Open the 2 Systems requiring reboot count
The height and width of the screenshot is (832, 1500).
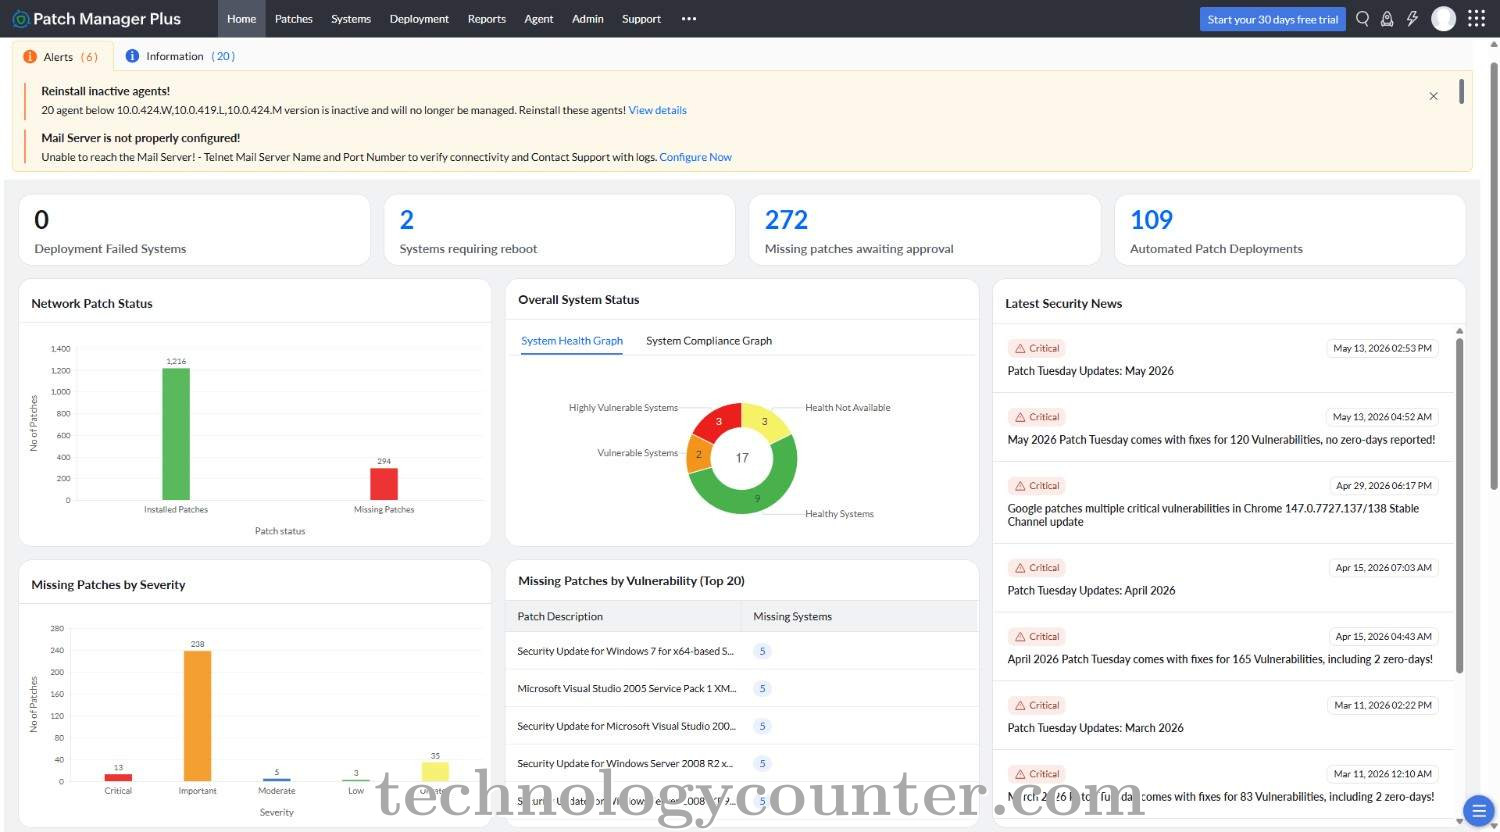[x=407, y=220]
